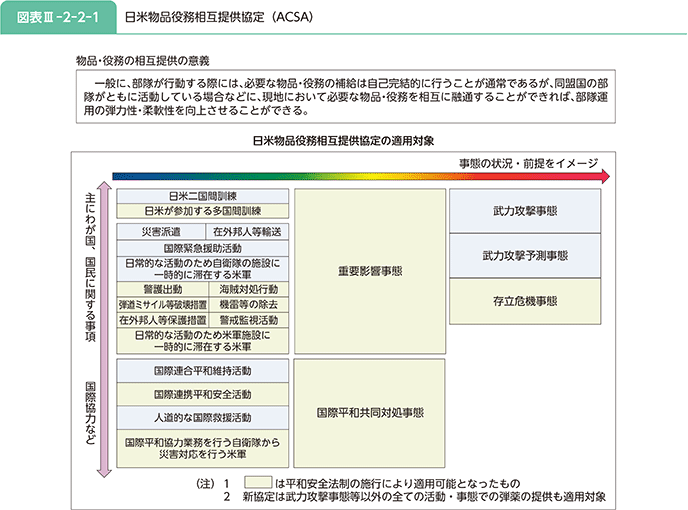Click the yellow legend swatch in note 1

pos(258,482)
